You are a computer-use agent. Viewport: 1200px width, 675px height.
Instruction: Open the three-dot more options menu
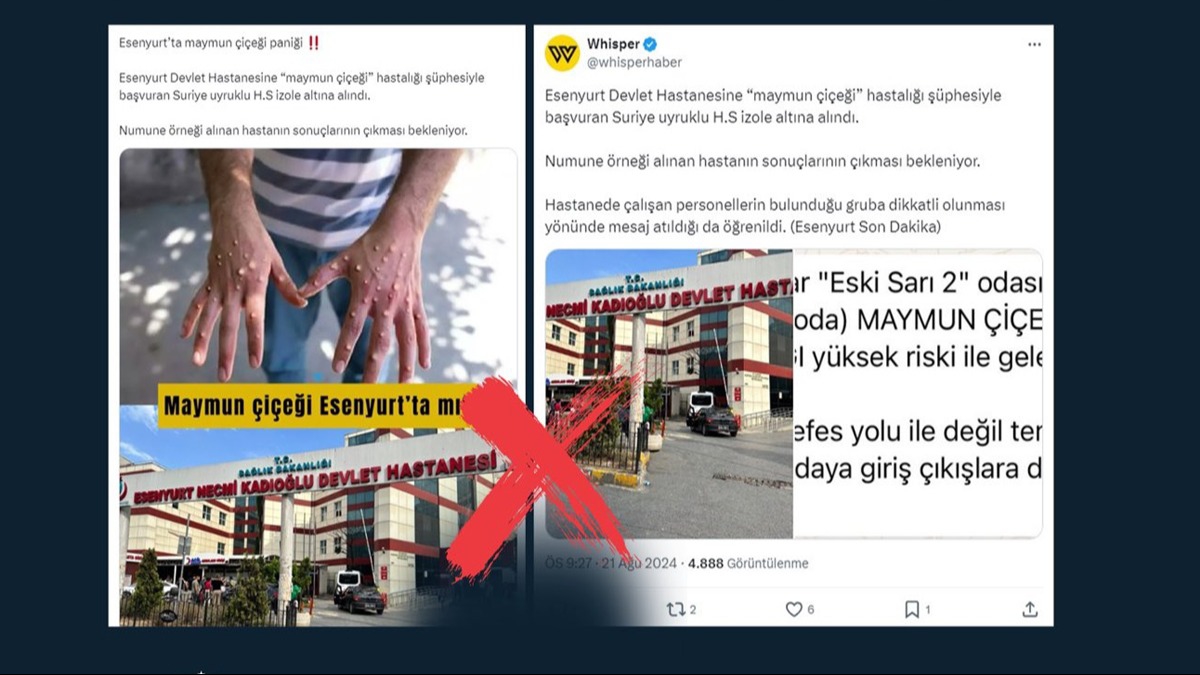click(1034, 45)
